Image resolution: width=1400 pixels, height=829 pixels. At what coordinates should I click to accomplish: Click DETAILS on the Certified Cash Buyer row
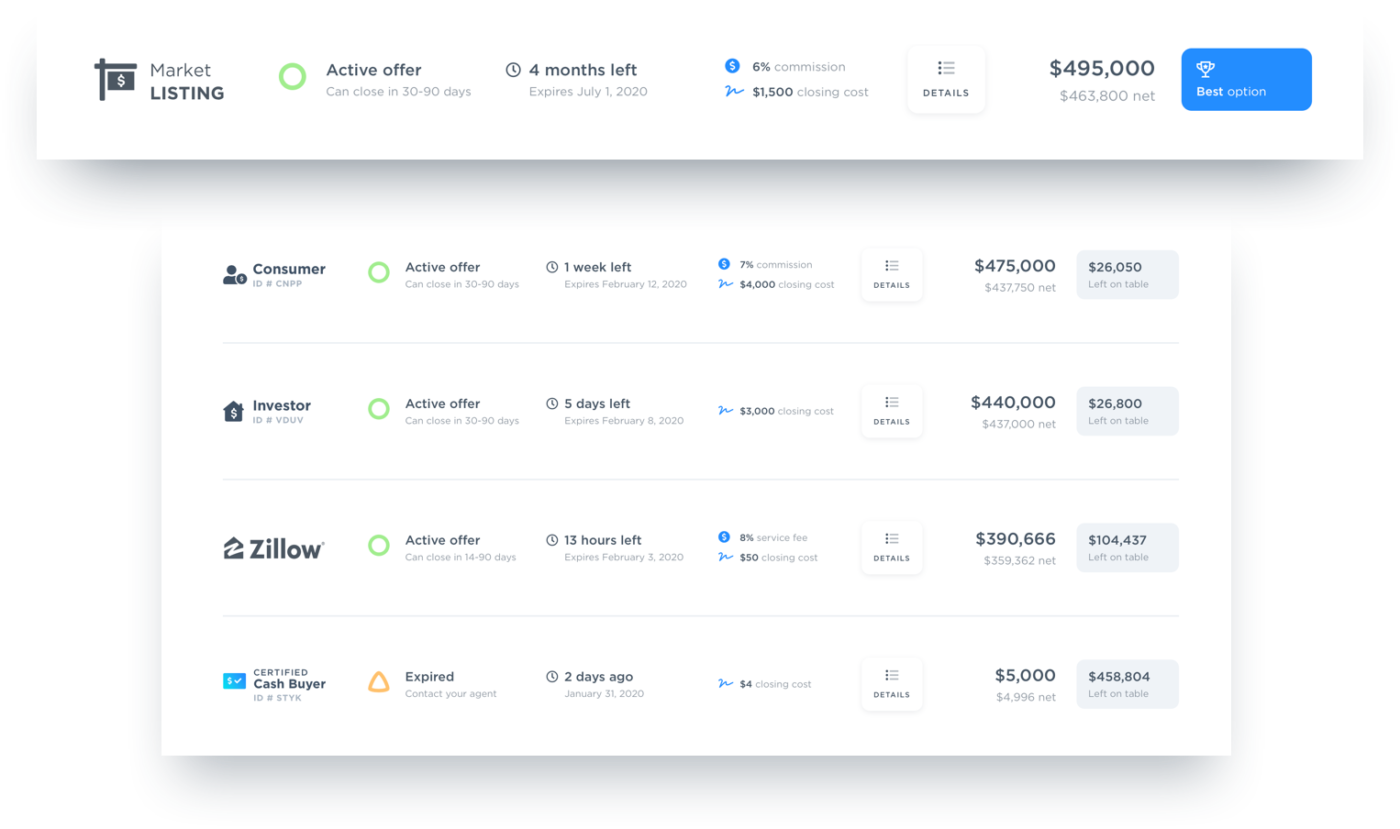(891, 684)
